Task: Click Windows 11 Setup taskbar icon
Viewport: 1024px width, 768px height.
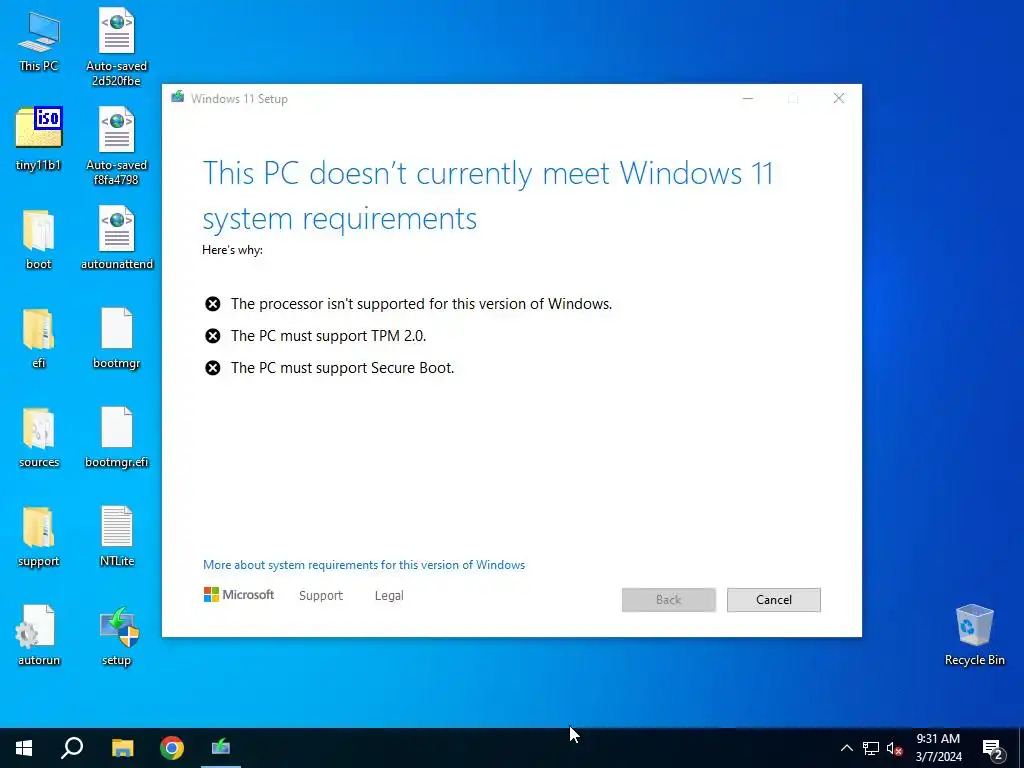Action: click(221, 748)
